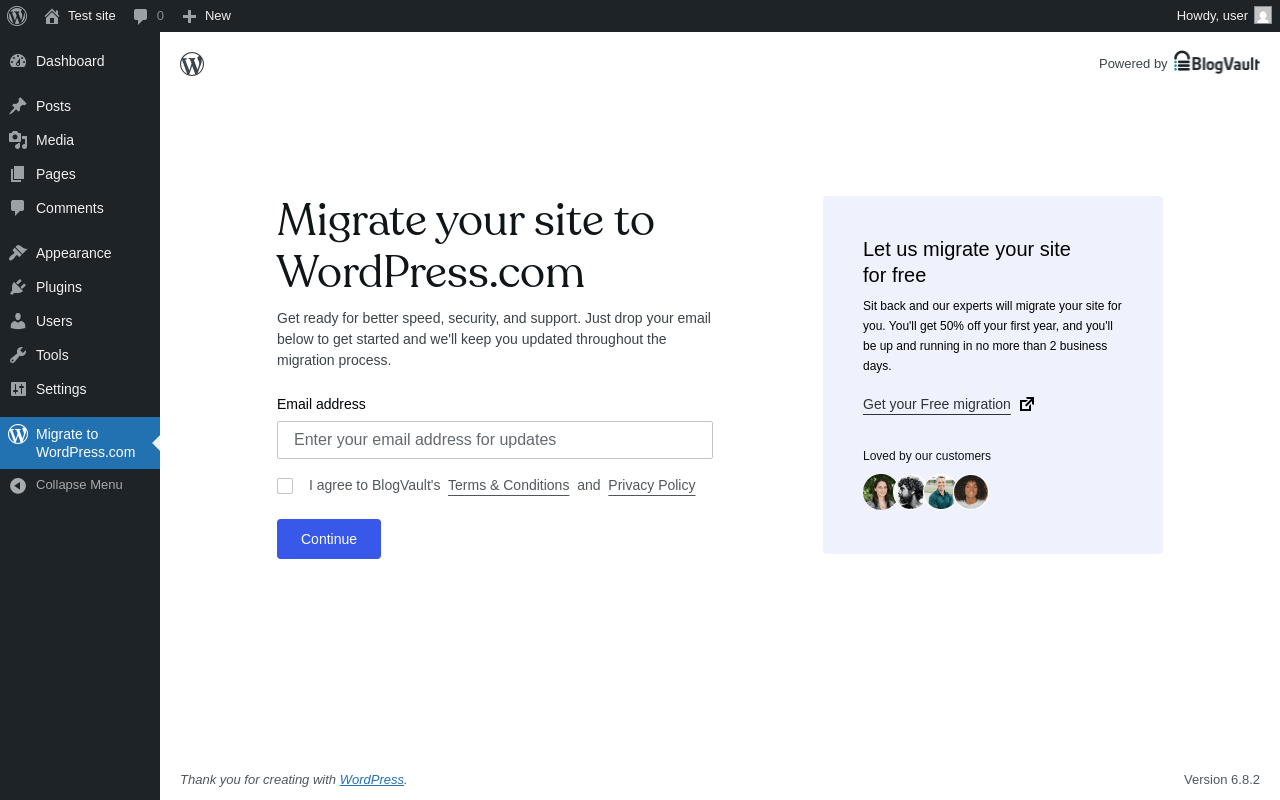Click the Media icon in sidebar
1280x800 pixels.
[18, 140]
